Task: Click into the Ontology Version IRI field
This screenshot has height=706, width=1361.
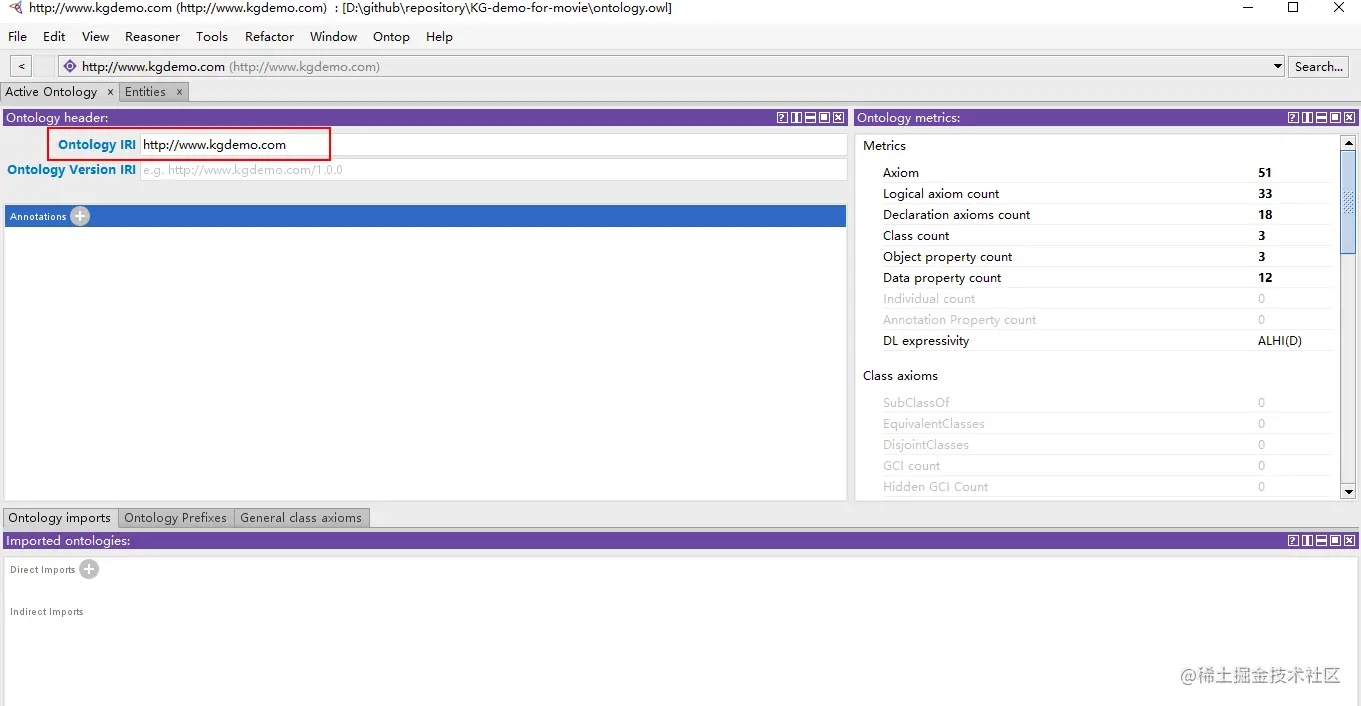Action: click(x=493, y=170)
